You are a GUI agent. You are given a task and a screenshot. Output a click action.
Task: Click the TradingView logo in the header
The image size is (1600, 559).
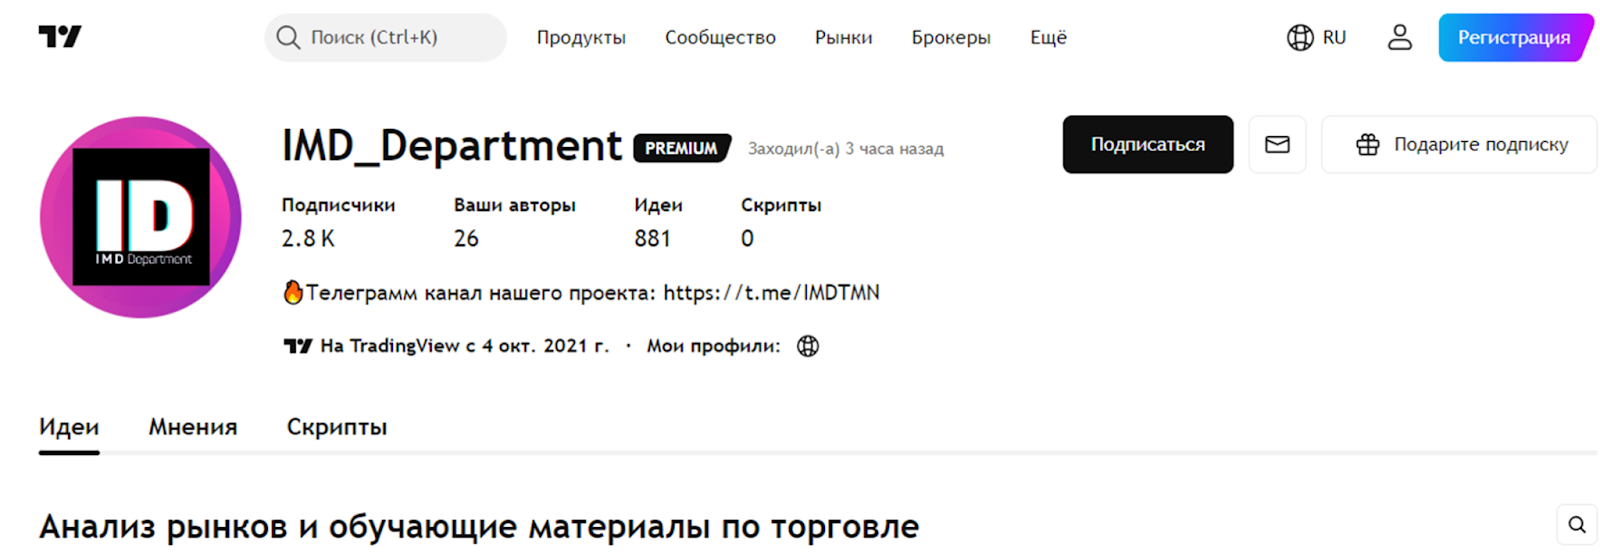click(x=60, y=37)
